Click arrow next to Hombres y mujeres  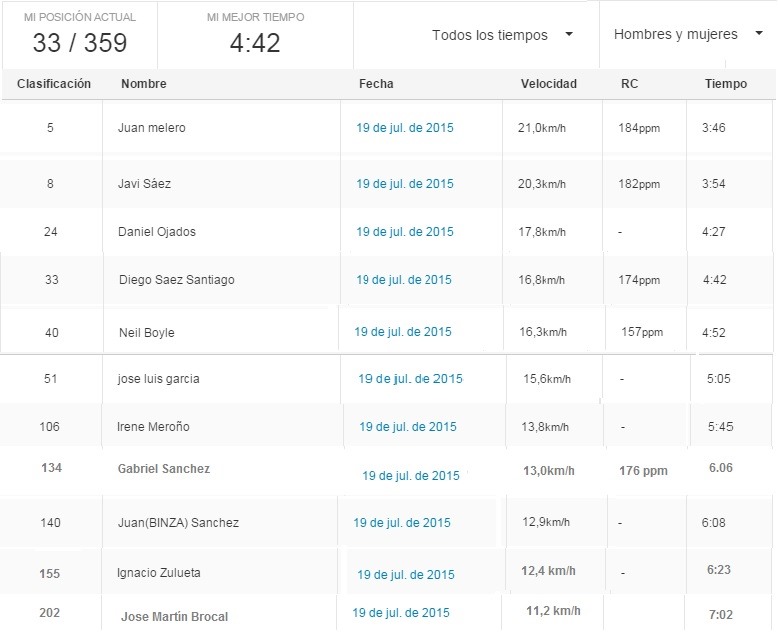(x=759, y=33)
